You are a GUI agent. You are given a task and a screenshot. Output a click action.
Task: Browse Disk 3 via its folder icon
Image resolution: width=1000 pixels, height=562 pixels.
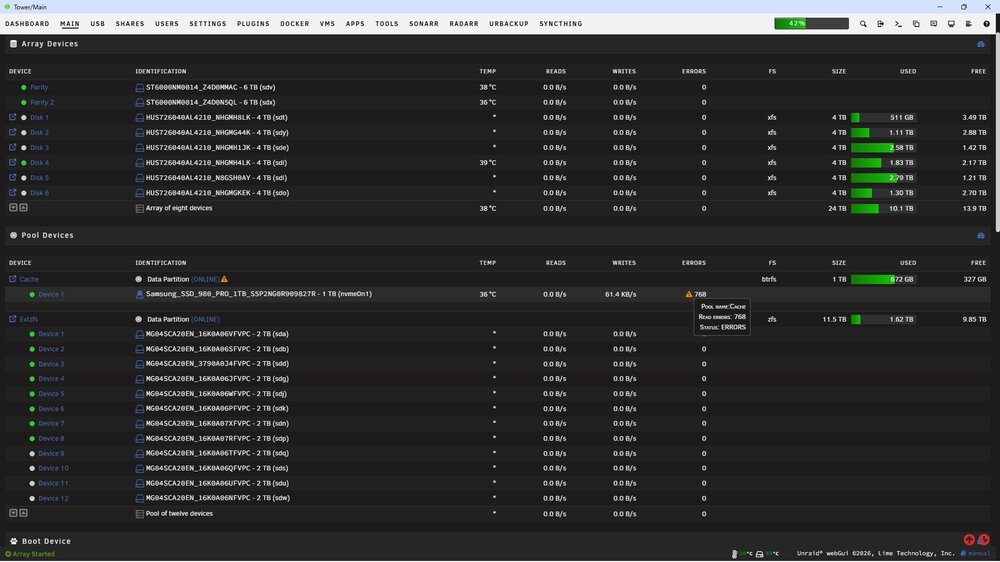click(12, 147)
